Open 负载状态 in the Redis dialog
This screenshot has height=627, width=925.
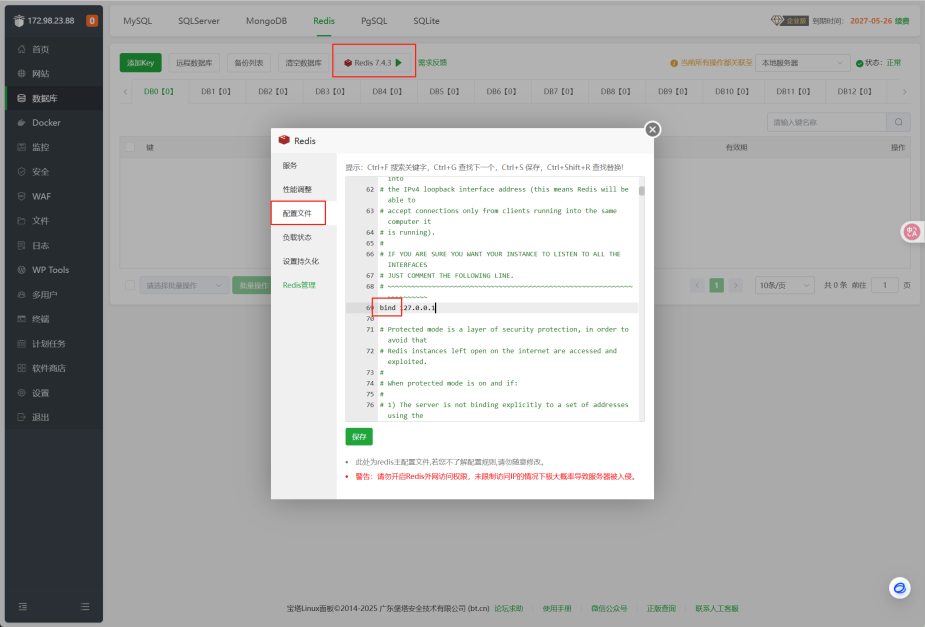point(303,237)
